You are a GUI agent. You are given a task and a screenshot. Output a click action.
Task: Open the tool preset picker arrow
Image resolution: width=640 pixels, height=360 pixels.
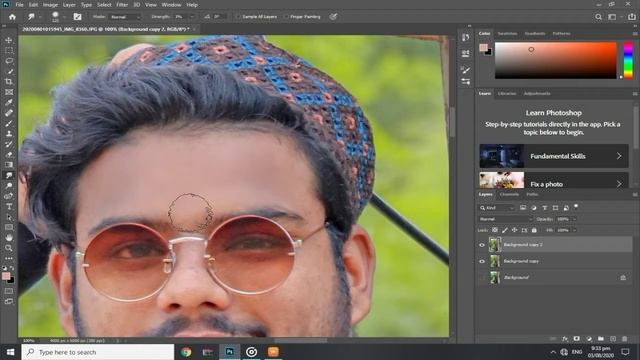click(x=39, y=17)
